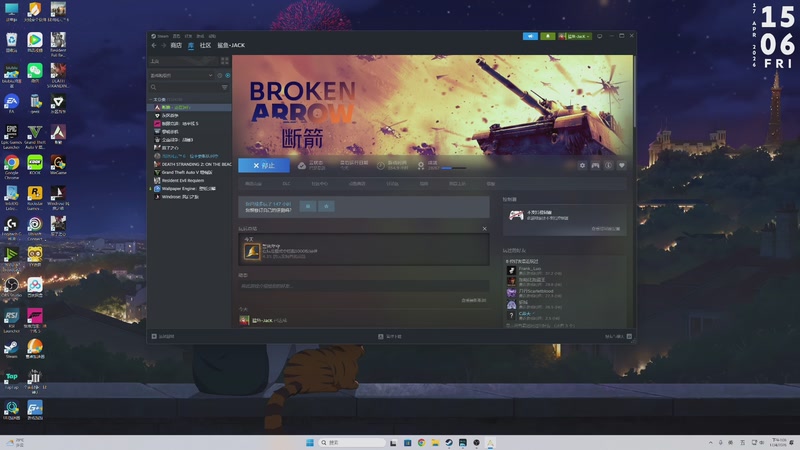Open the Epic Games Launcher desktop icon

tap(11, 137)
